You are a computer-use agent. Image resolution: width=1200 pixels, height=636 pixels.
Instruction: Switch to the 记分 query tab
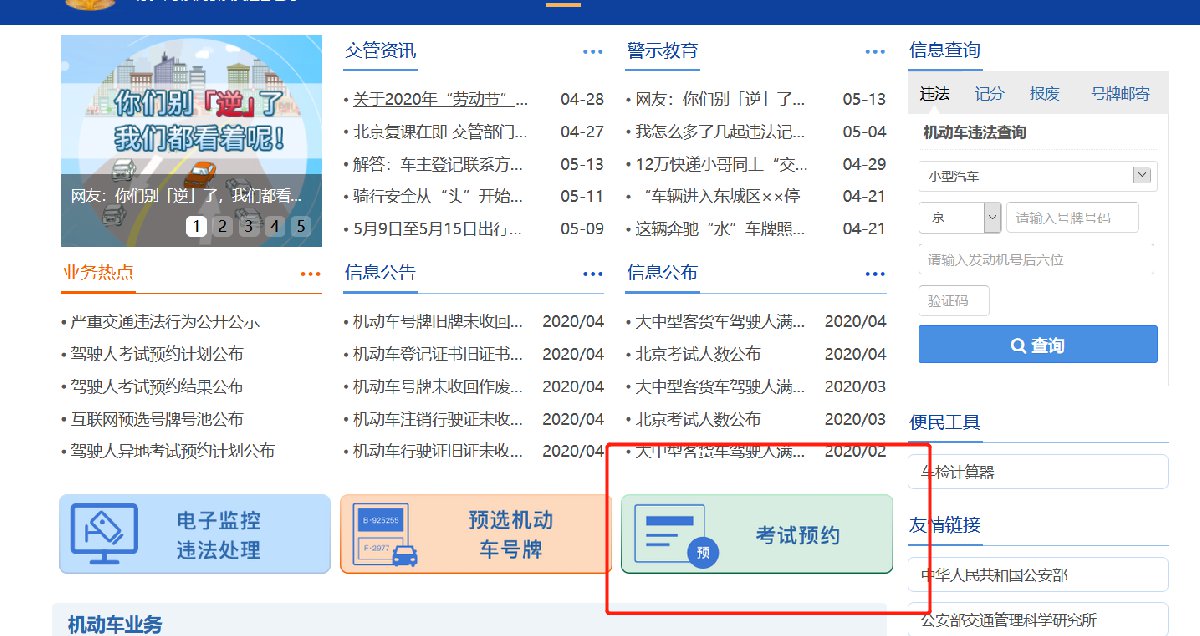pyautogui.click(x=989, y=94)
